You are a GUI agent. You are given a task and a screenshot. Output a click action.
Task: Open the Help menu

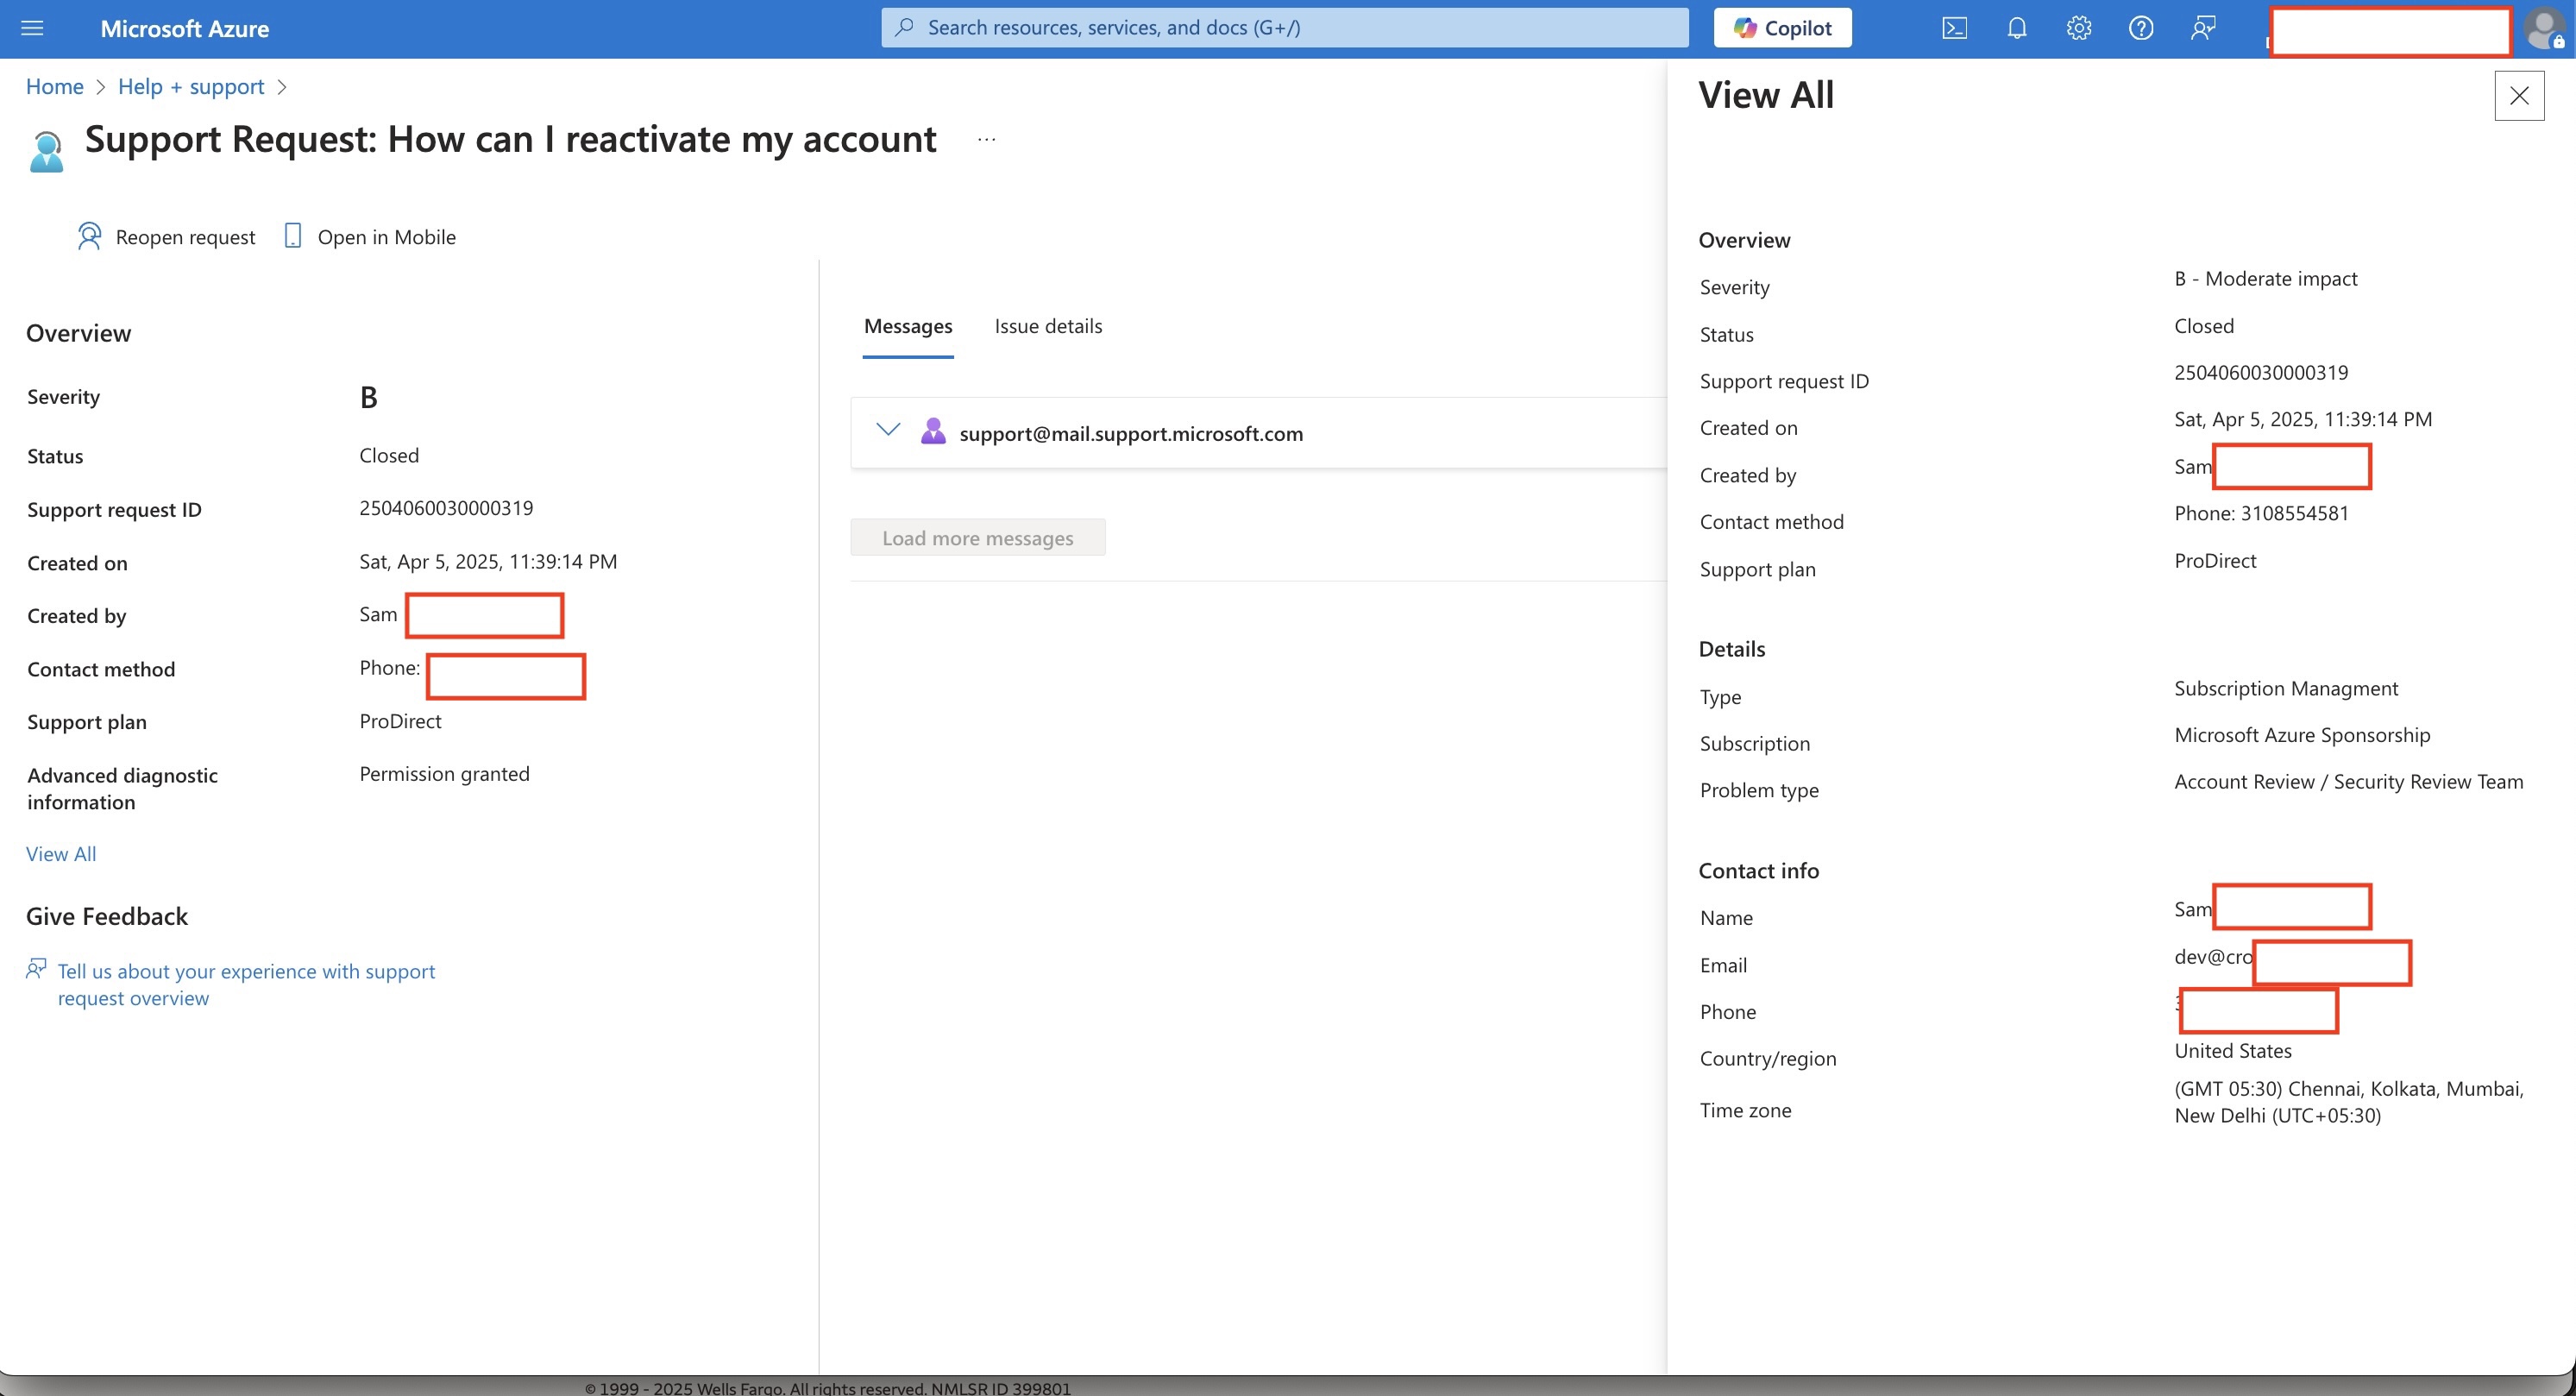point(2141,27)
